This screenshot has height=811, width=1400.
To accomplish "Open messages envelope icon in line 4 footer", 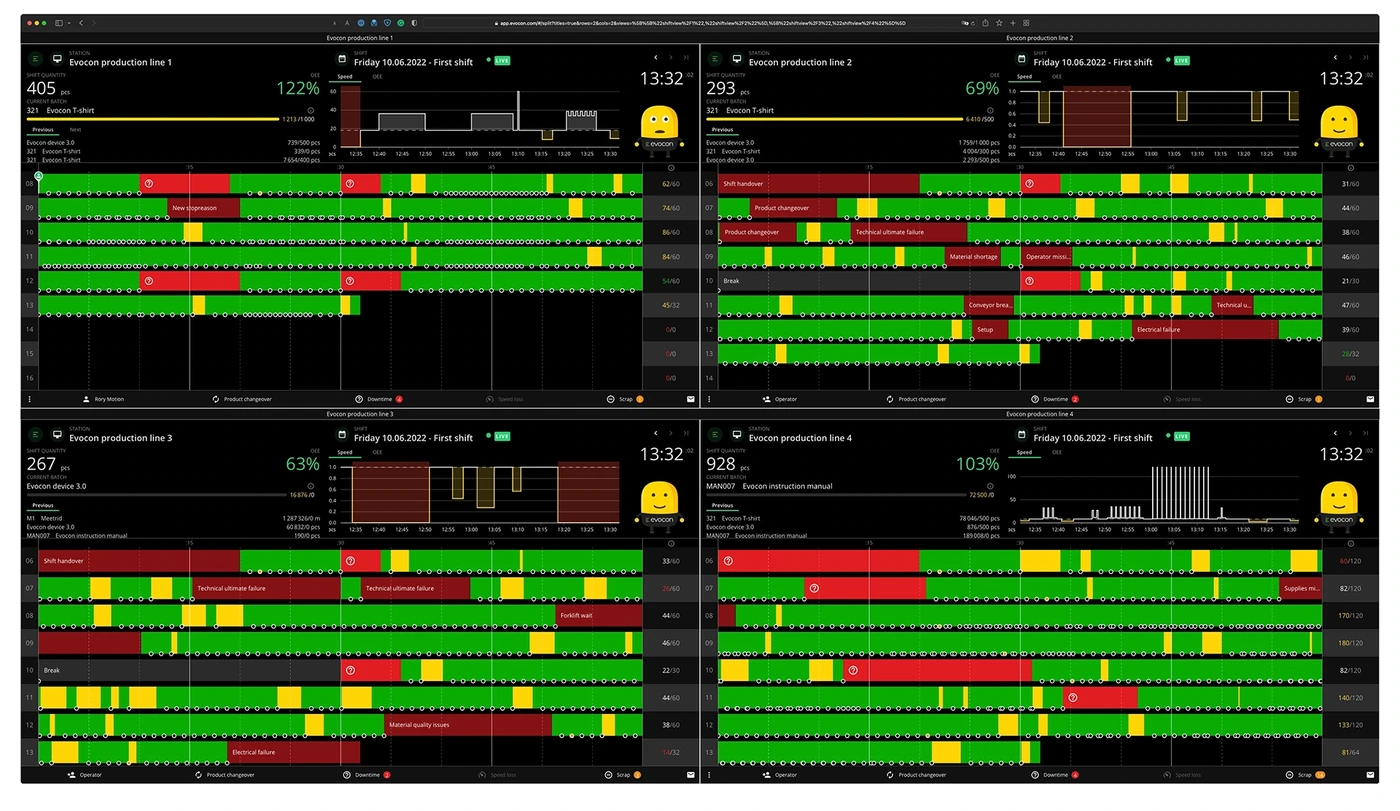I will click(1370, 775).
